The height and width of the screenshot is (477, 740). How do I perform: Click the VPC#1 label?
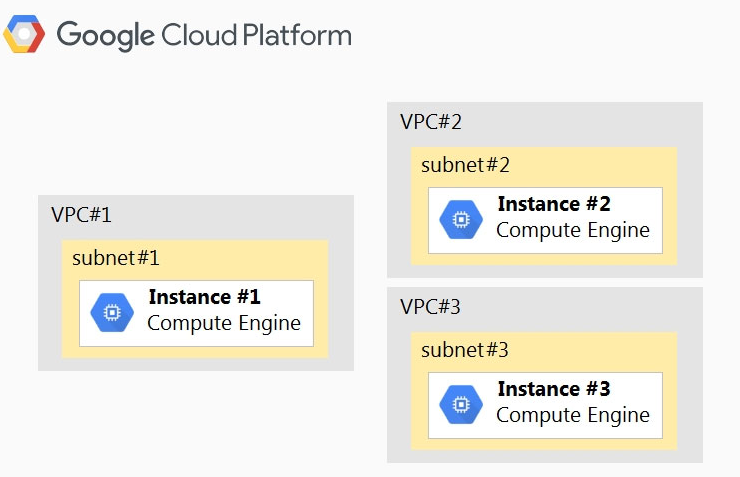click(x=81, y=215)
